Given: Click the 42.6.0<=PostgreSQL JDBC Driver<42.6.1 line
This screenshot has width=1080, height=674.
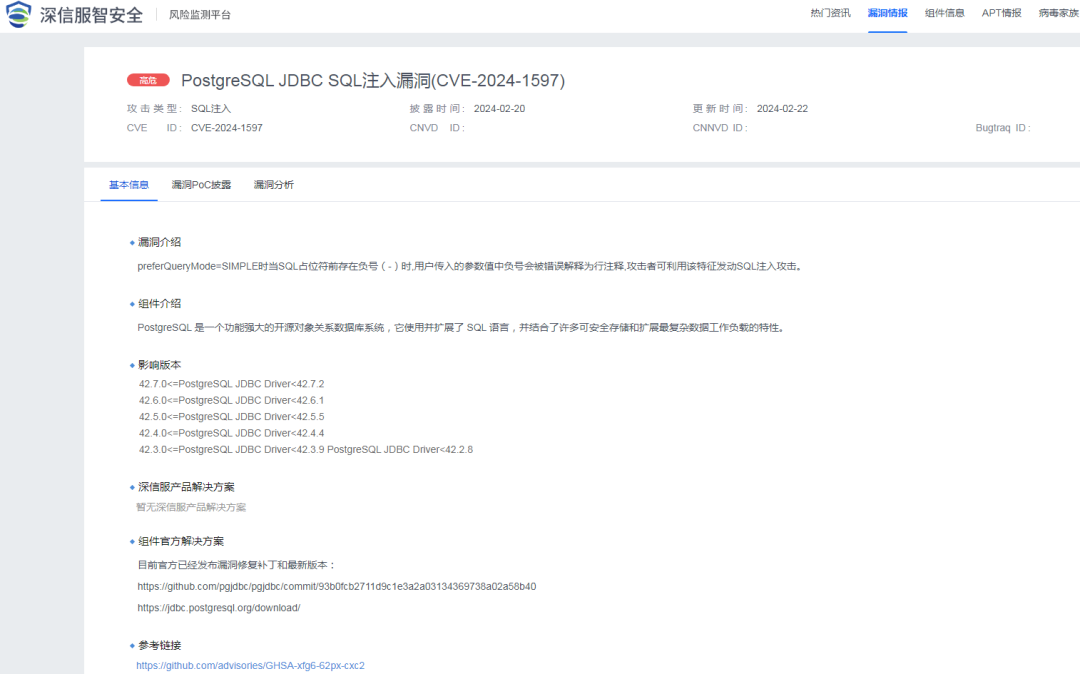Looking at the screenshot, I should point(231,401).
